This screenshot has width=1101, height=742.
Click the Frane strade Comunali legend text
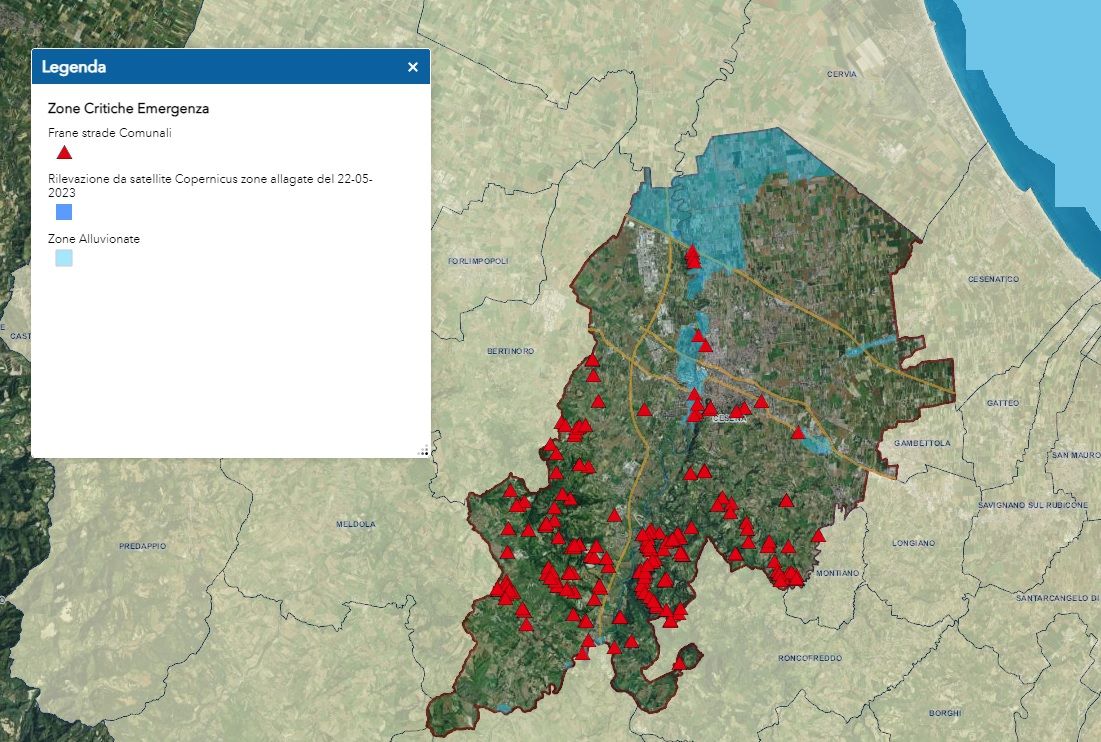point(102,132)
